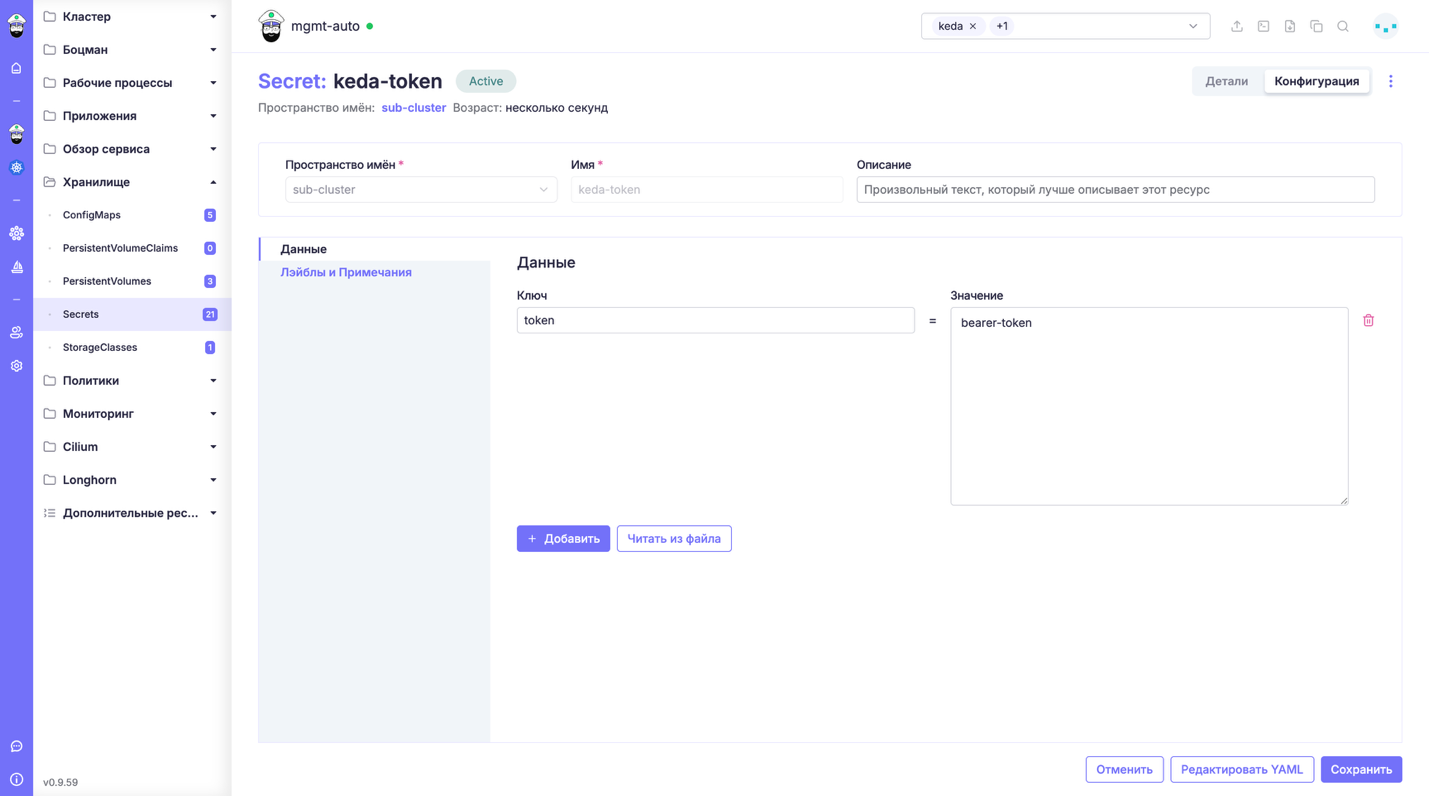The height and width of the screenshot is (796, 1429).
Task: Select Secrets in the sidebar
Action: tap(132, 314)
